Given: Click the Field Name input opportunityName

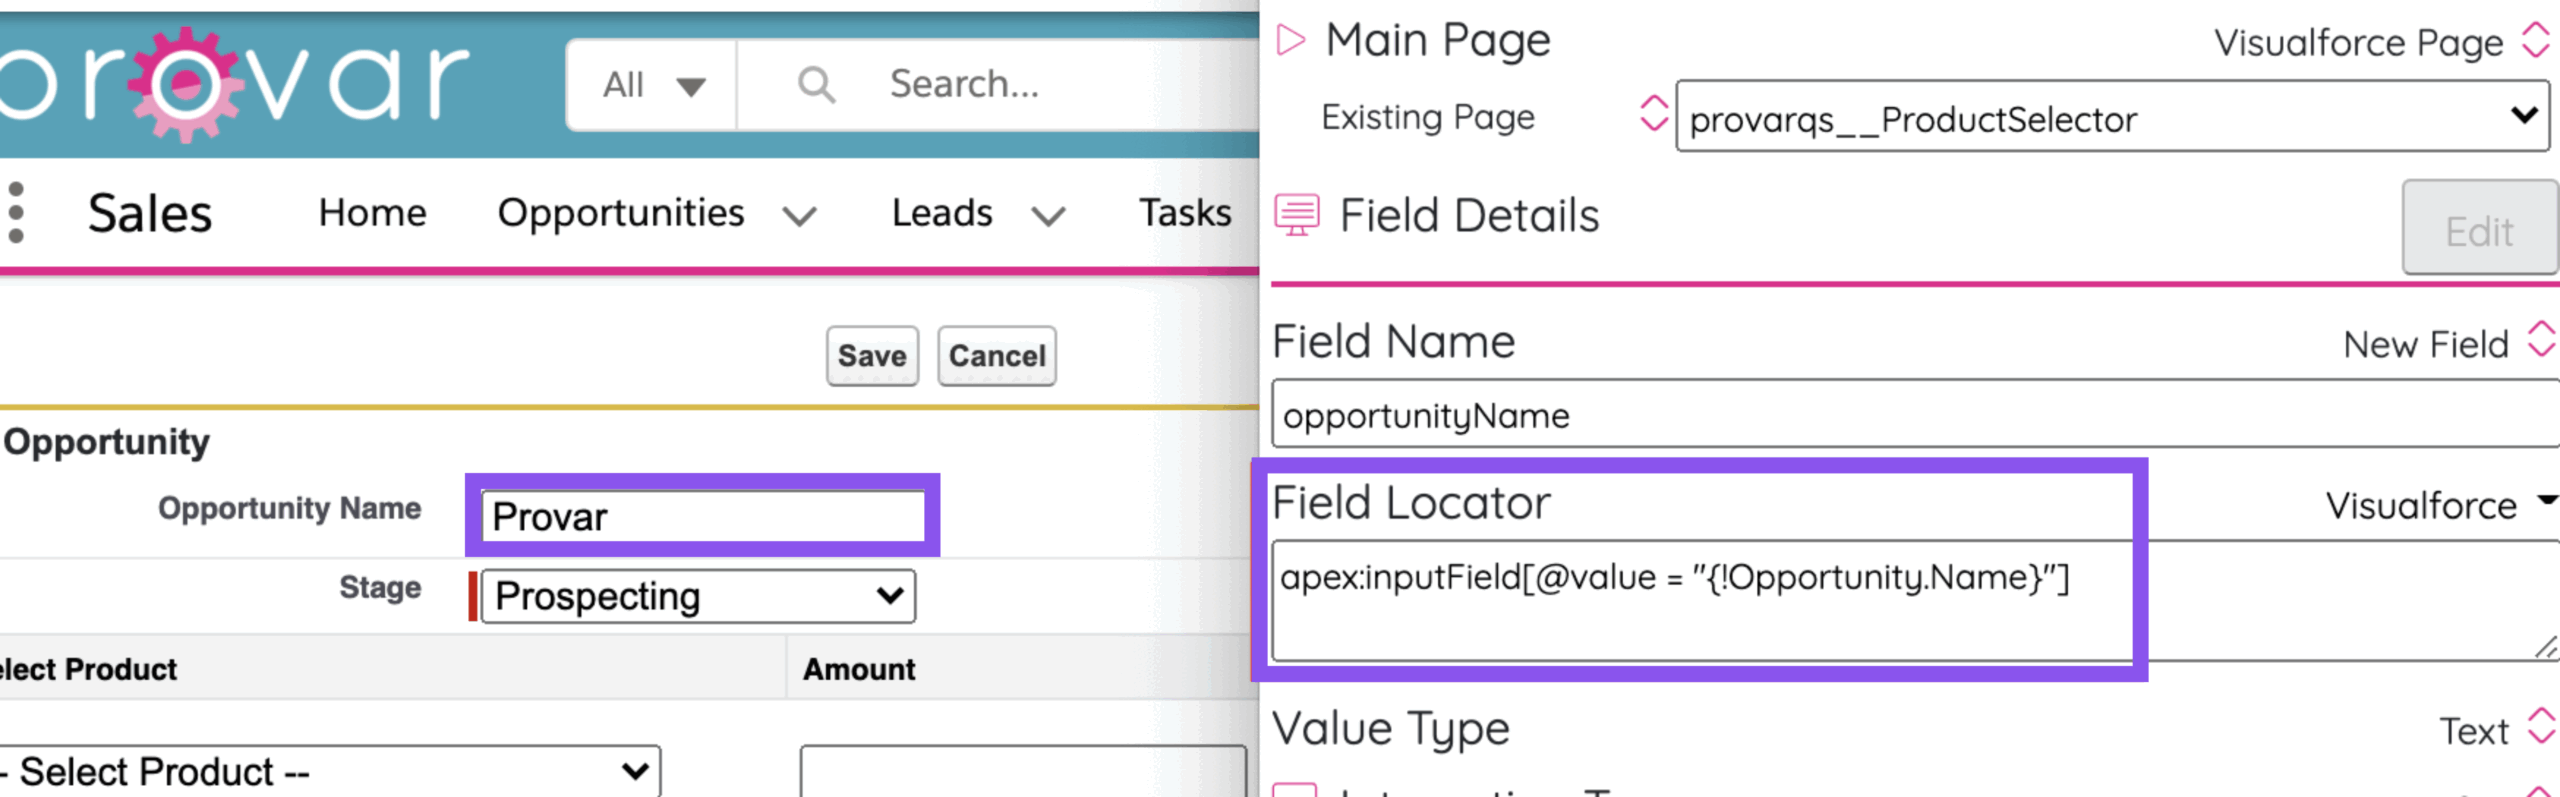Looking at the screenshot, I should pyautogui.click(x=1916, y=414).
